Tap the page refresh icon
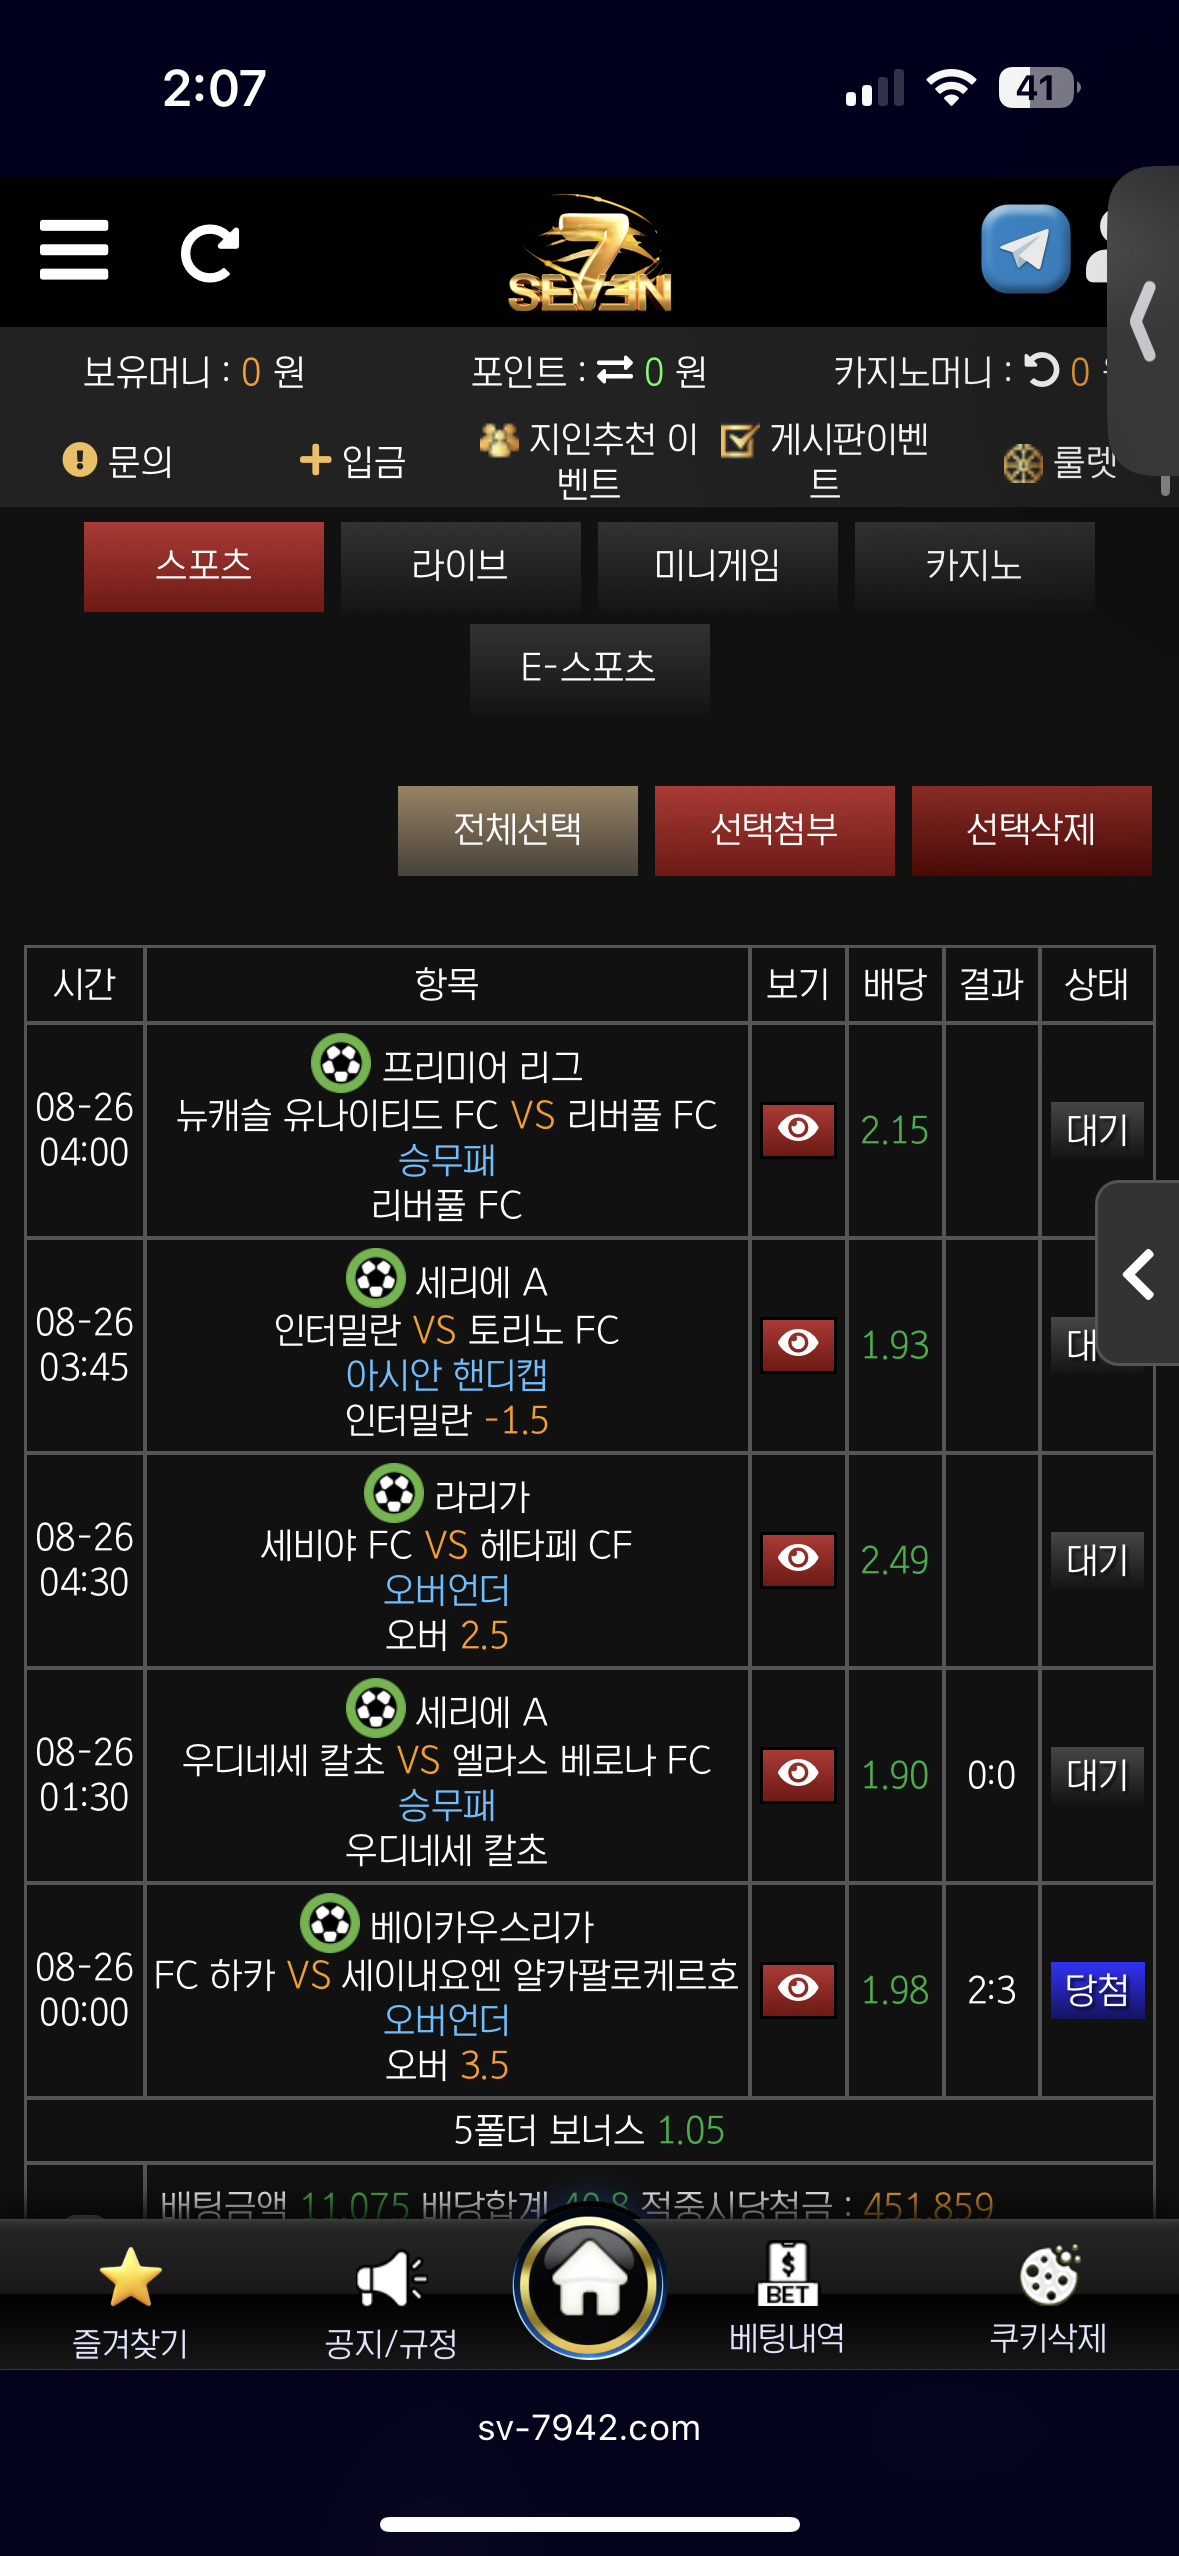Image resolution: width=1179 pixels, height=2556 pixels. click(209, 253)
